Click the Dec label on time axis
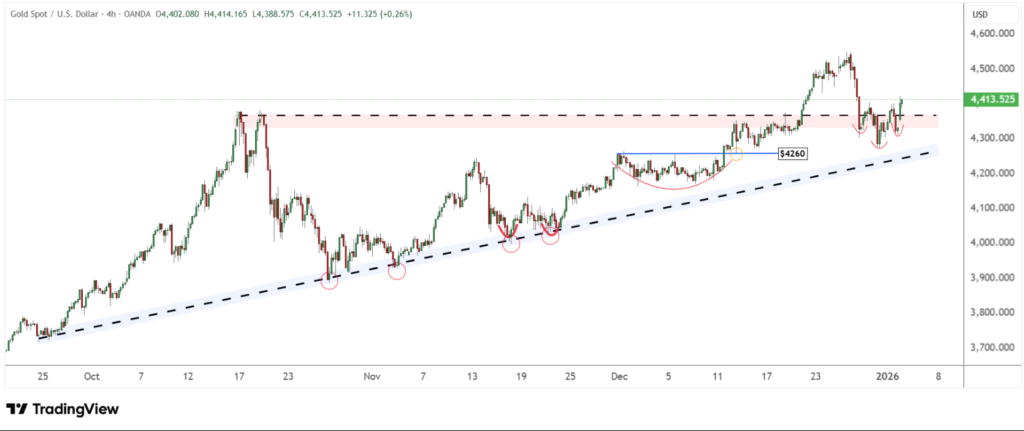1024x431 pixels. coord(618,376)
